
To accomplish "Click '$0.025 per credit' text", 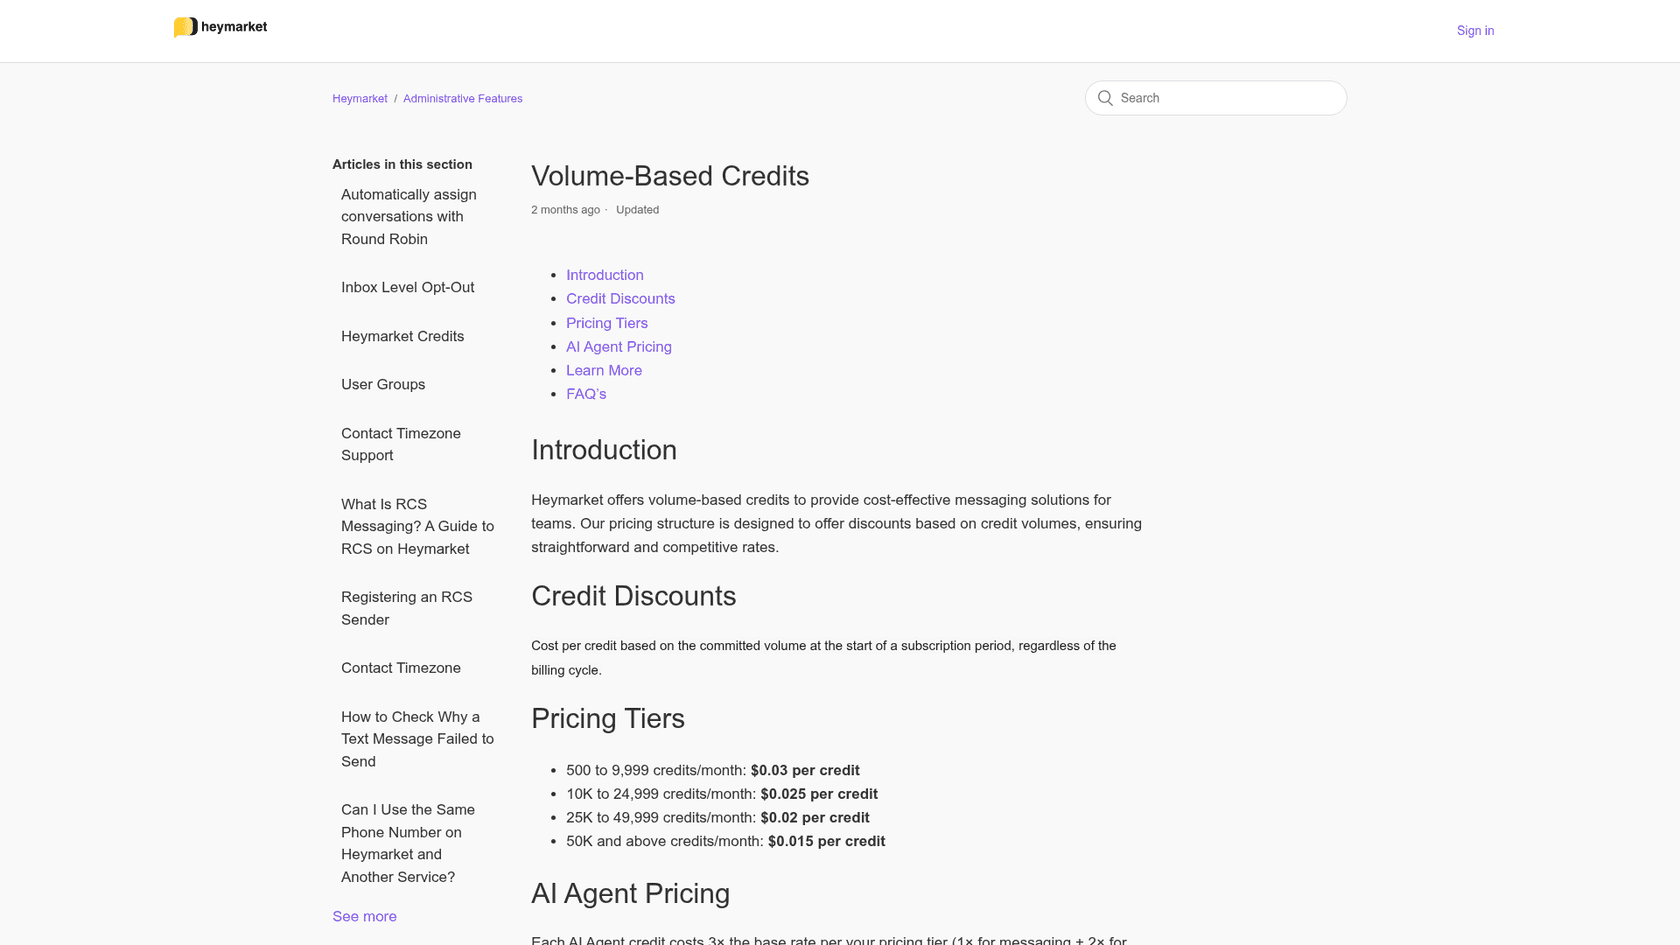I will (x=819, y=794).
